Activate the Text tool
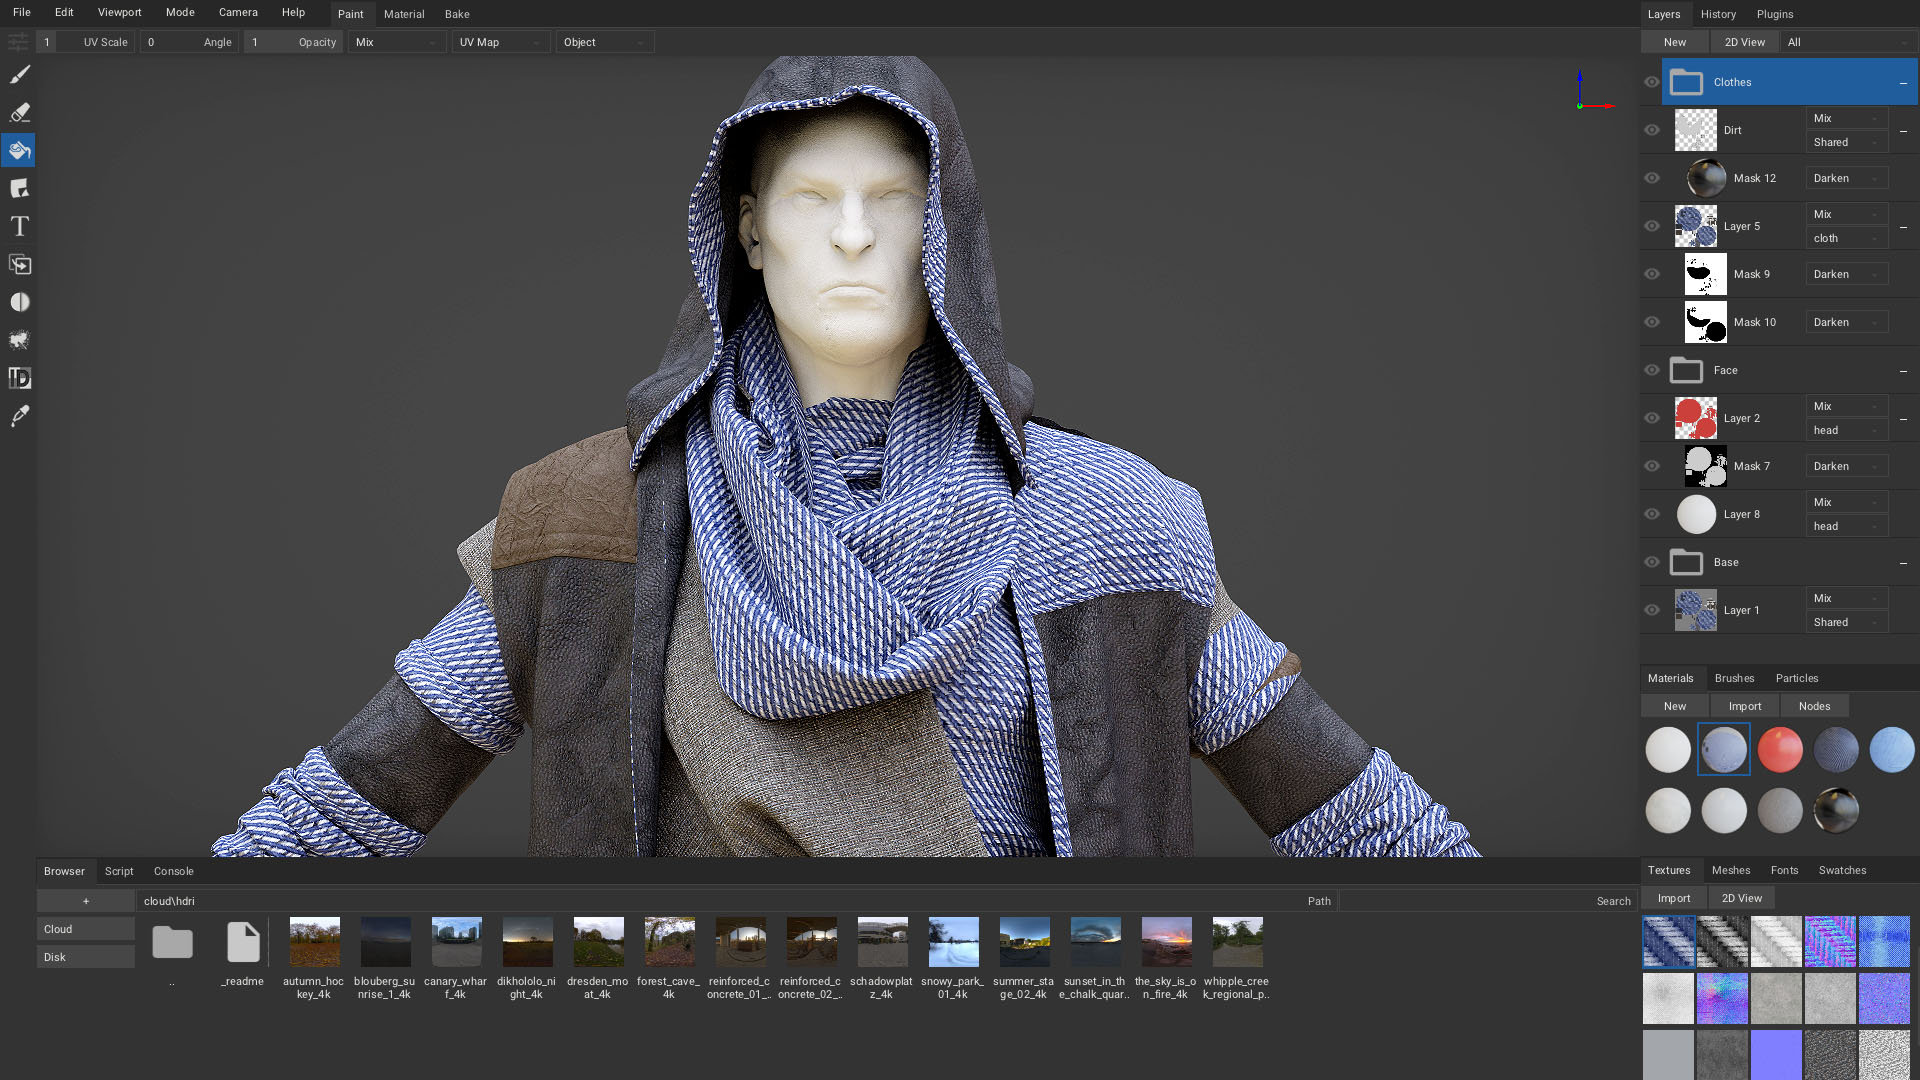The height and width of the screenshot is (1080, 1920). (19, 226)
